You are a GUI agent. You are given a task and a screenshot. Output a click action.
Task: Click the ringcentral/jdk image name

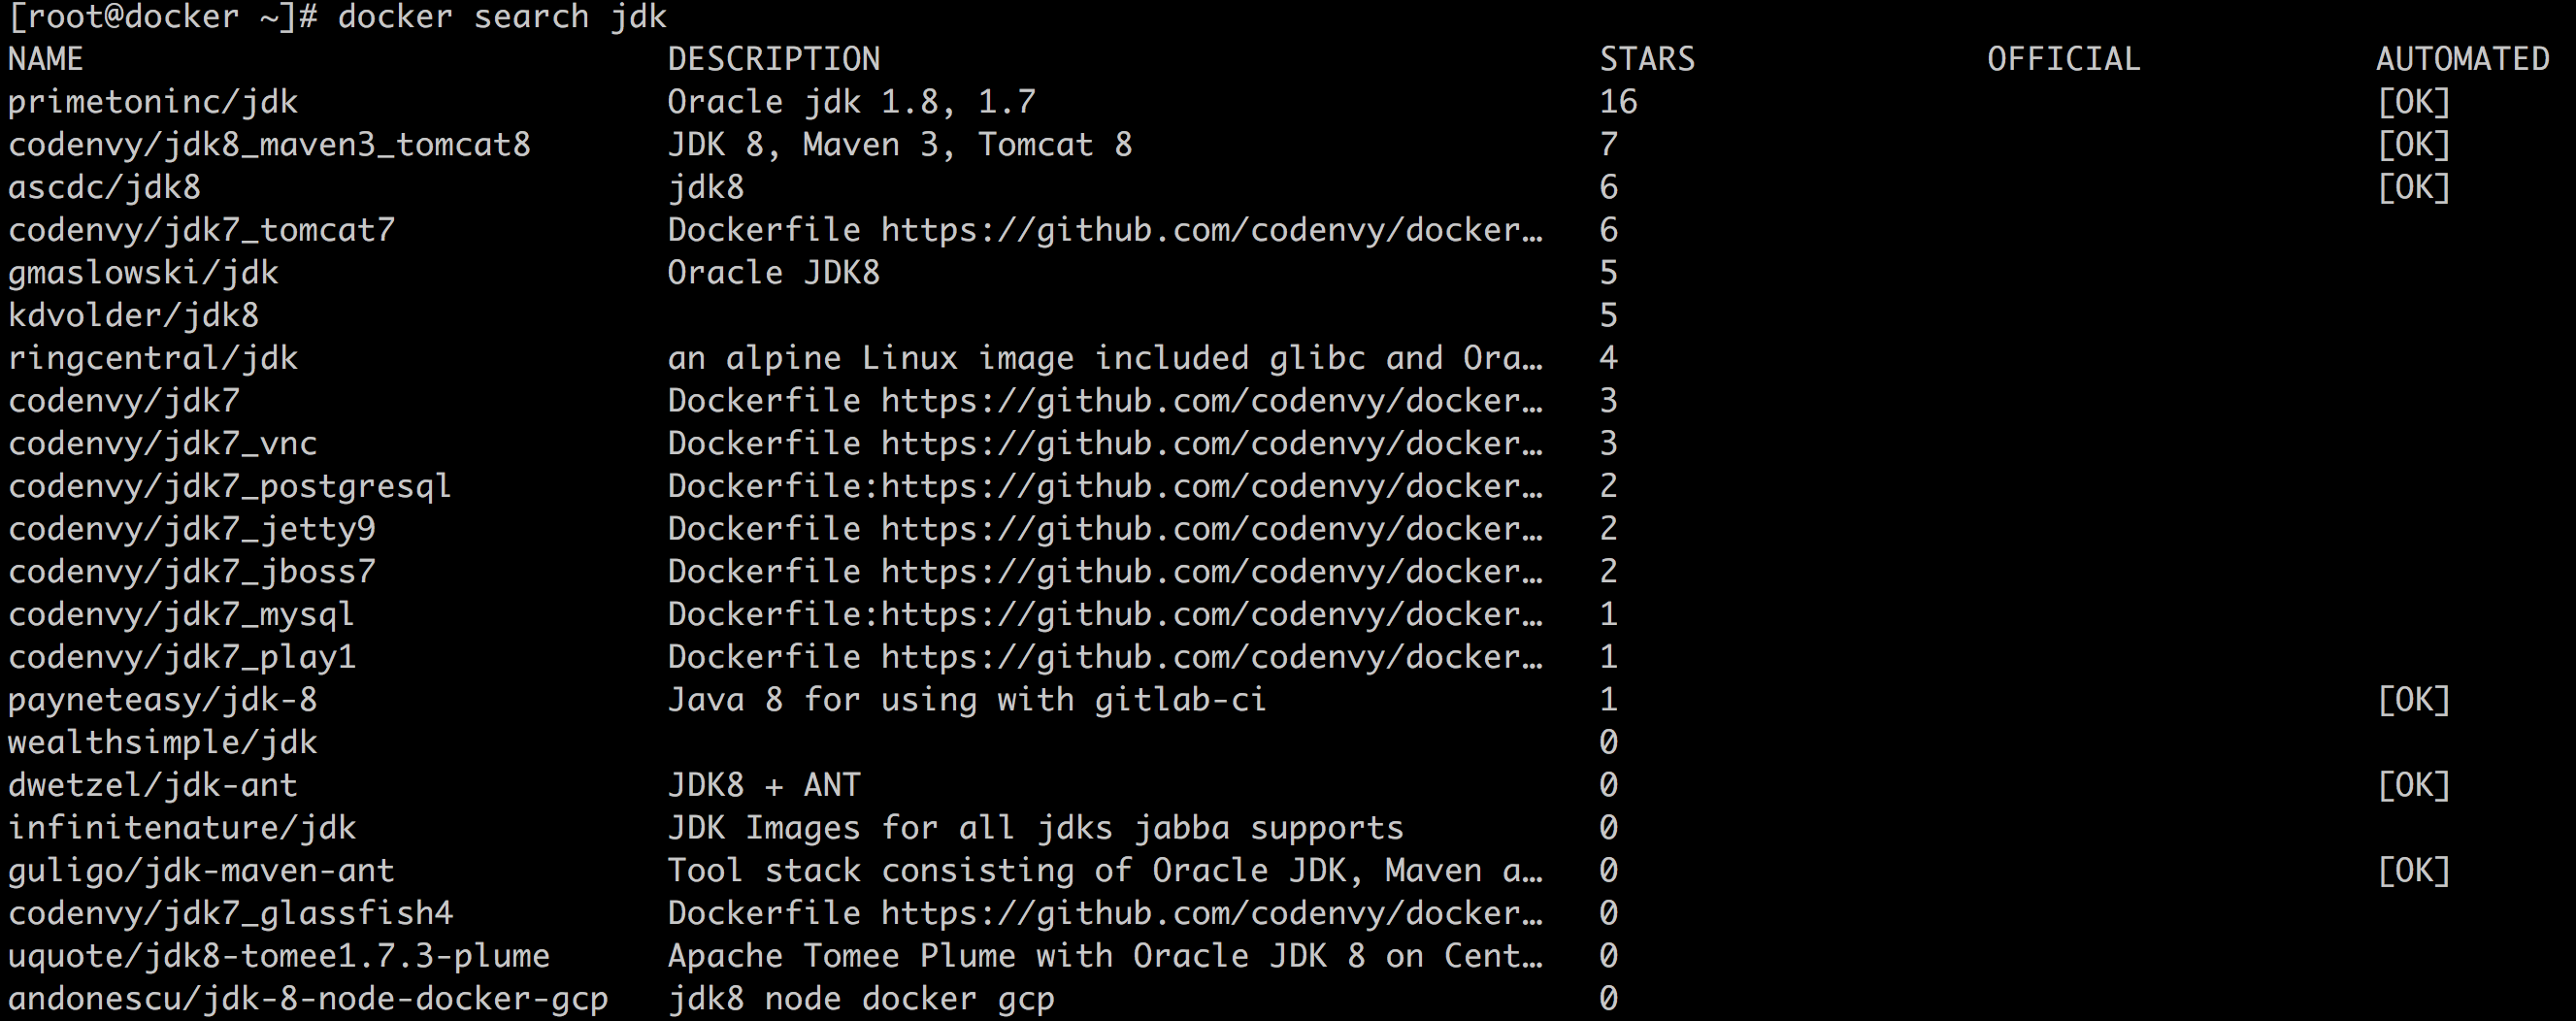(x=153, y=358)
